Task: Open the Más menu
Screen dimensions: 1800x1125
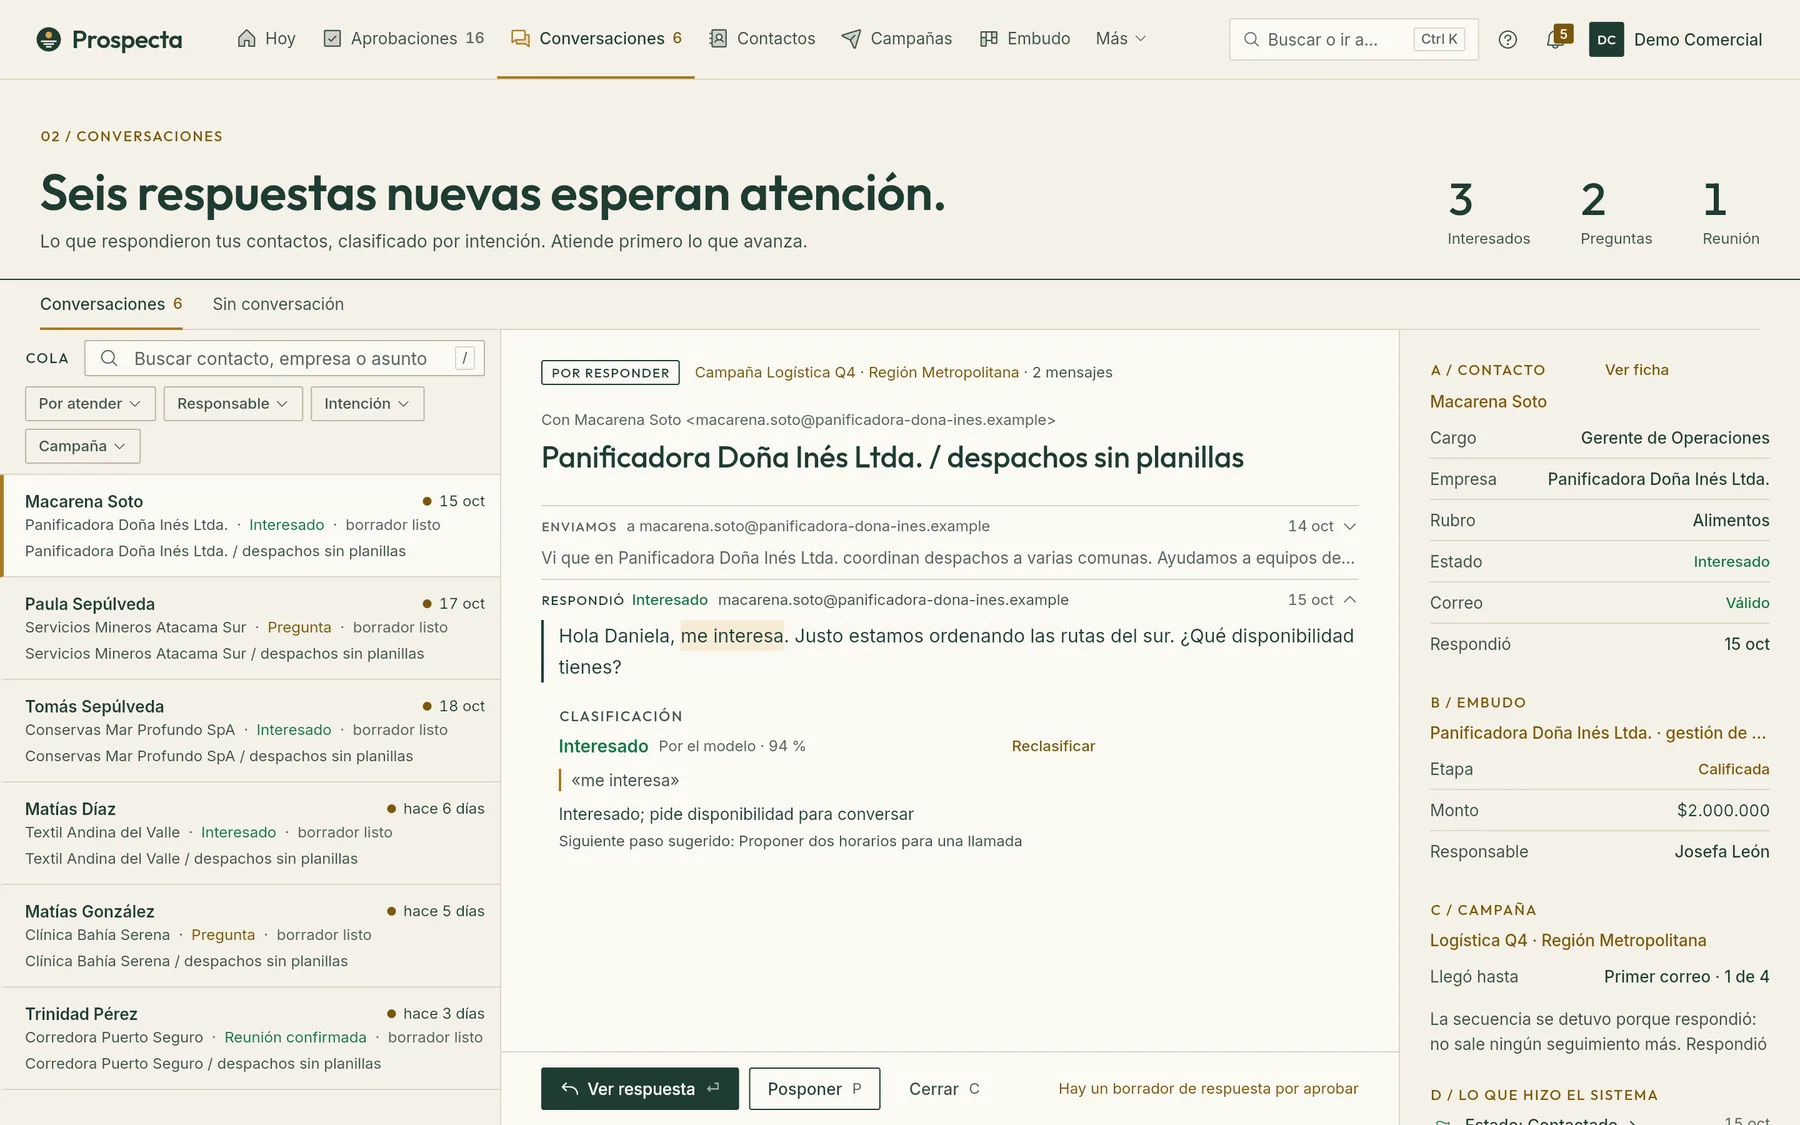Action: click(x=1121, y=38)
